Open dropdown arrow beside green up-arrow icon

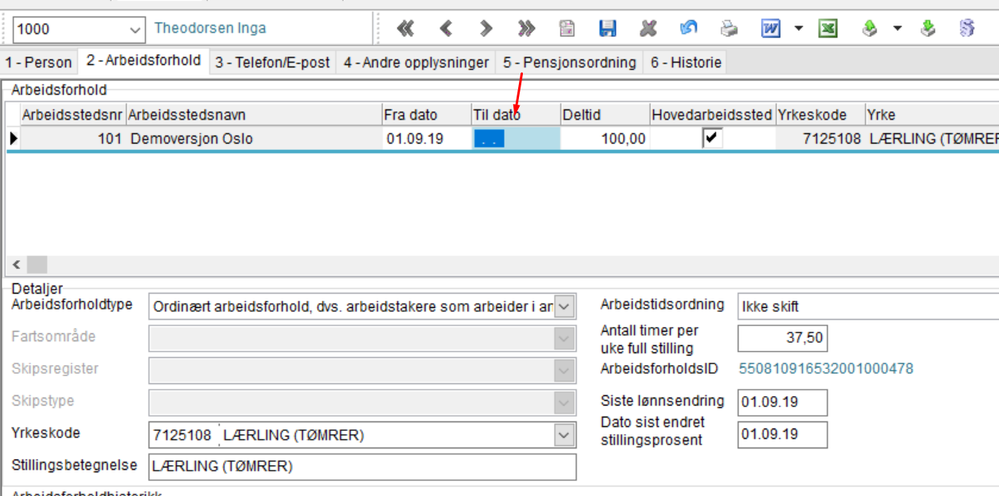tap(897, 28)
